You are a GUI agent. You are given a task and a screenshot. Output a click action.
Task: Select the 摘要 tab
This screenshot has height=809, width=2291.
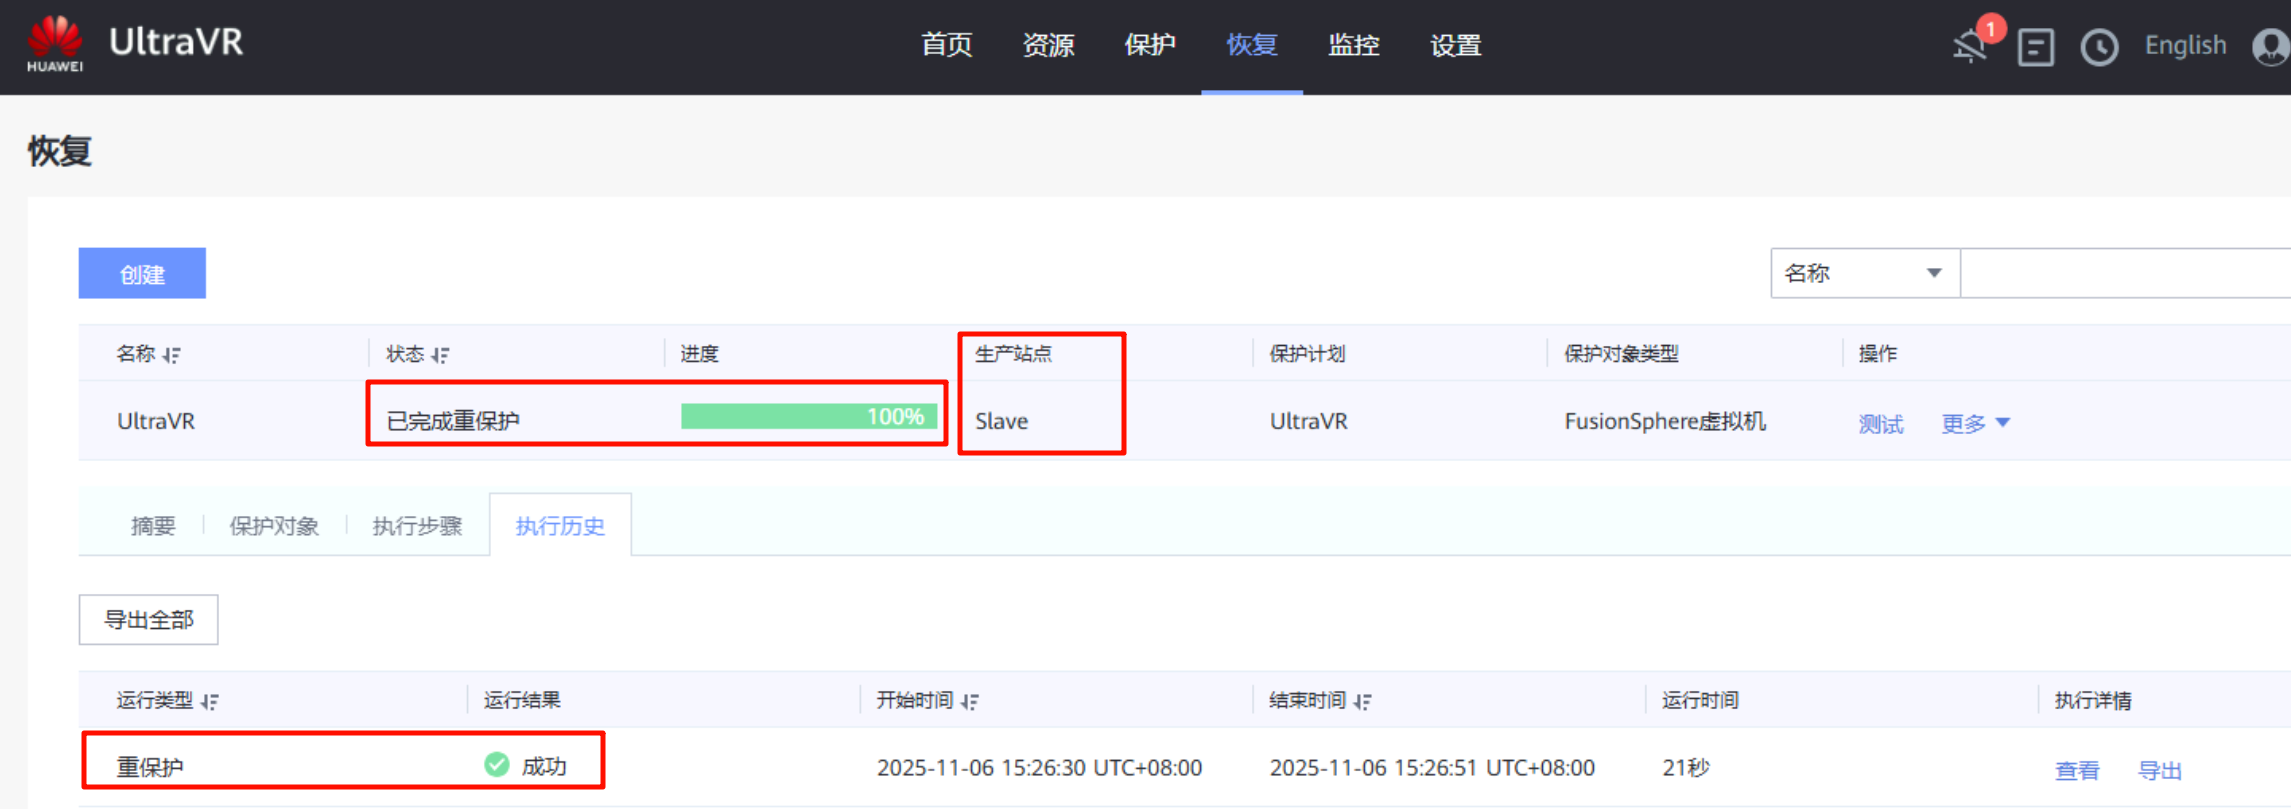click(x=153, y=526)
